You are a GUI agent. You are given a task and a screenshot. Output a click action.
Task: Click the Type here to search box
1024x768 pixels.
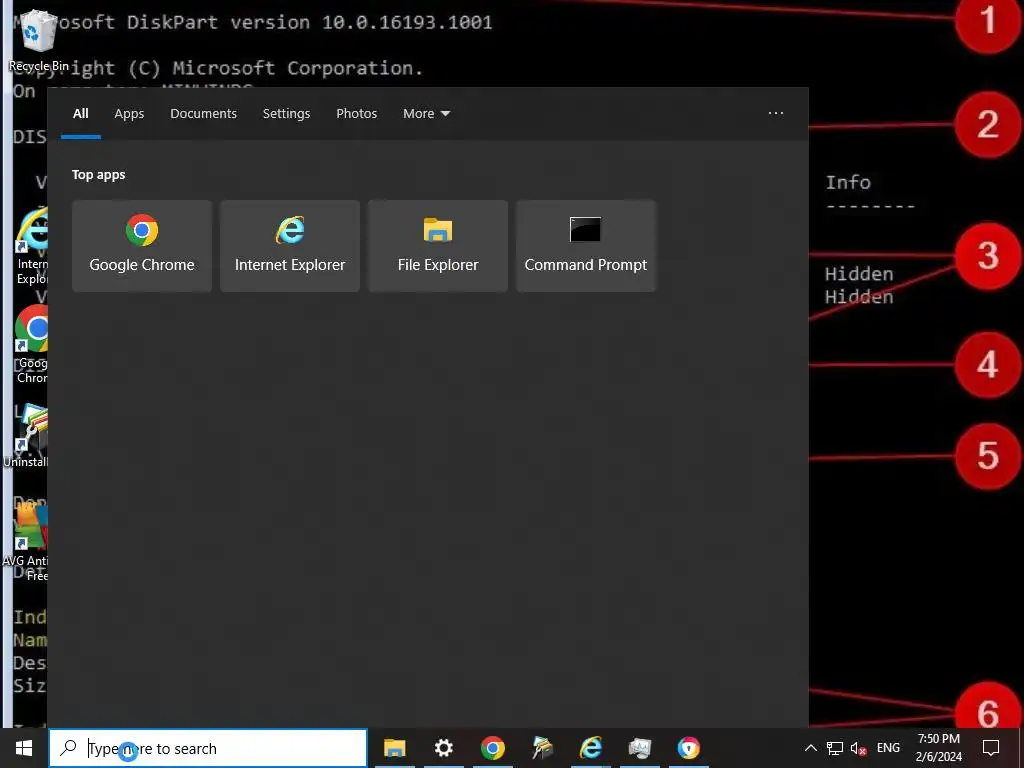[208, 748]
